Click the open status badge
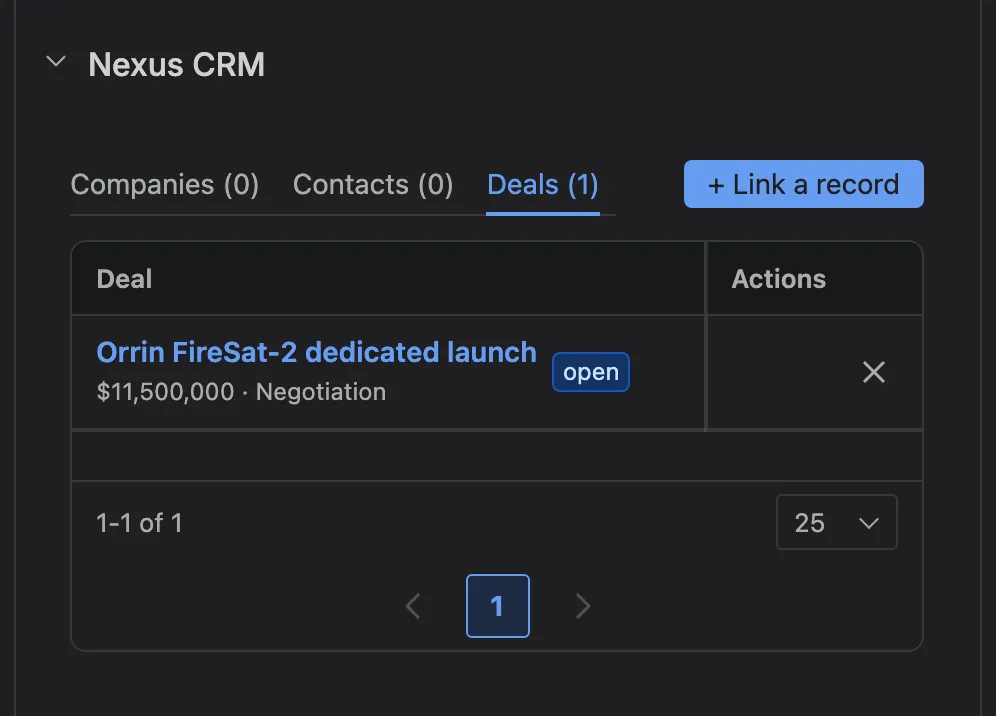The width and height of the screenshot is (996, 716). pyautogui.click(x=591, y=372)
